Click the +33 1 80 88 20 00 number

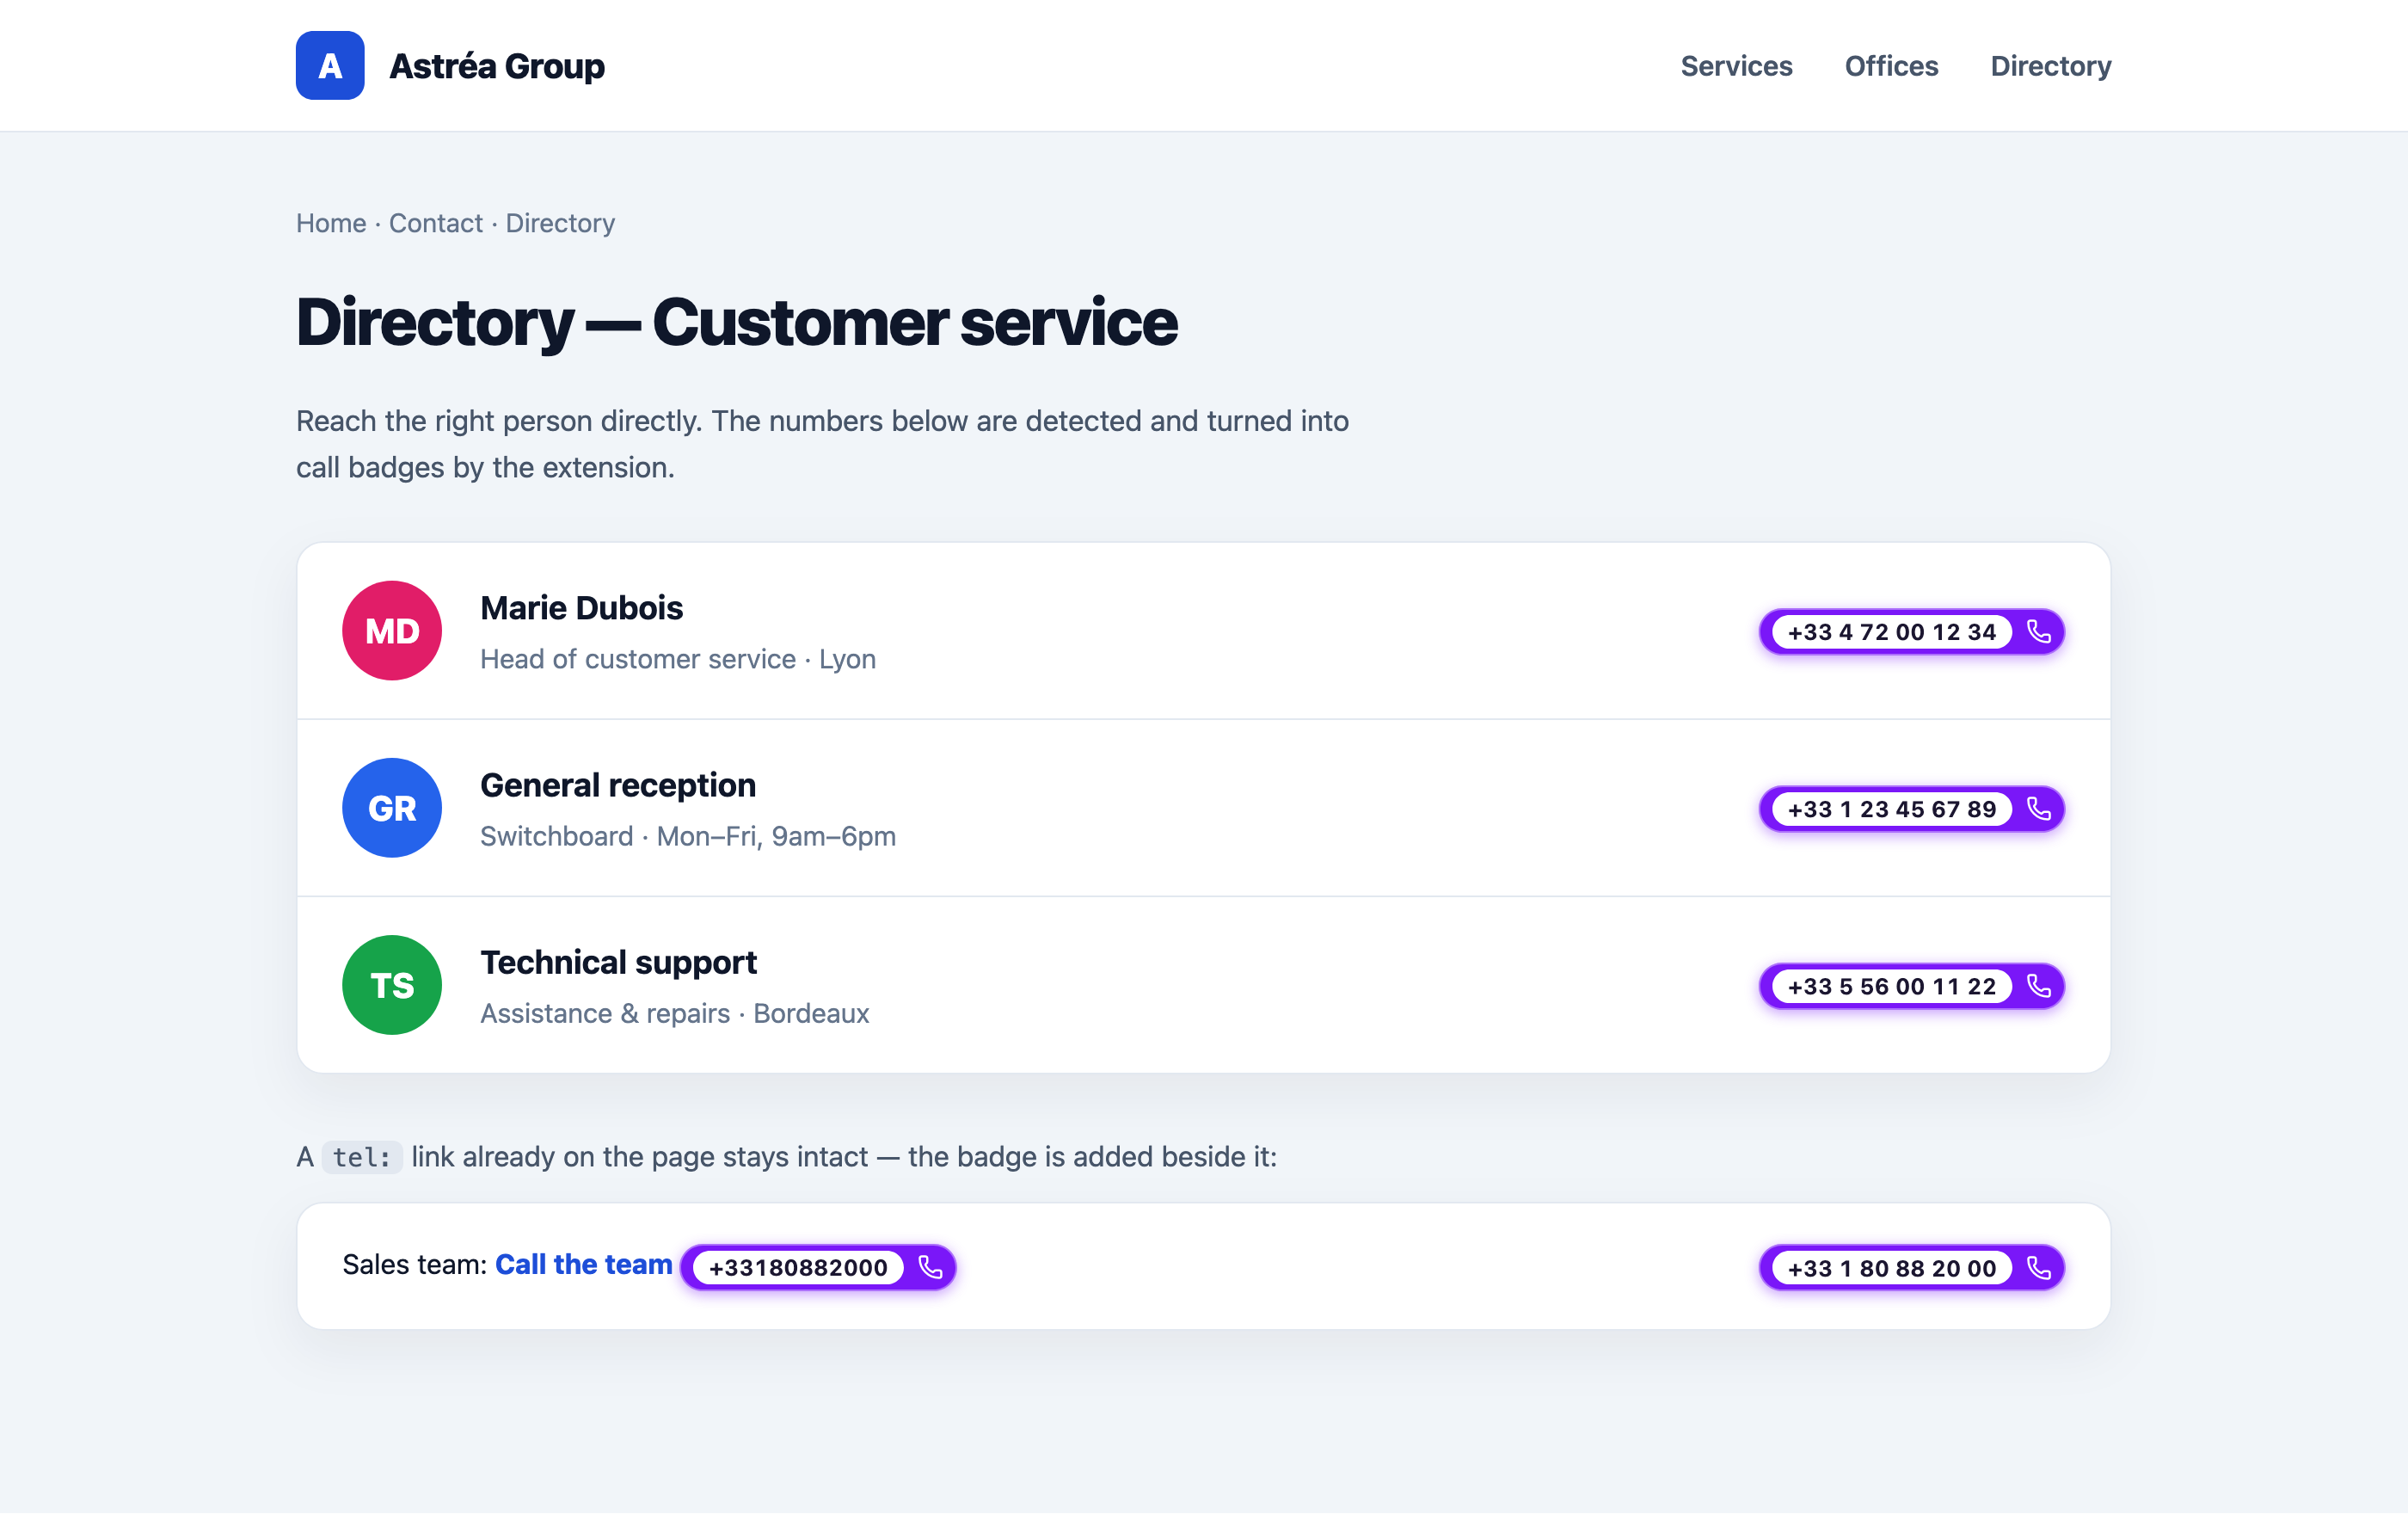tap(1891, 1268)
